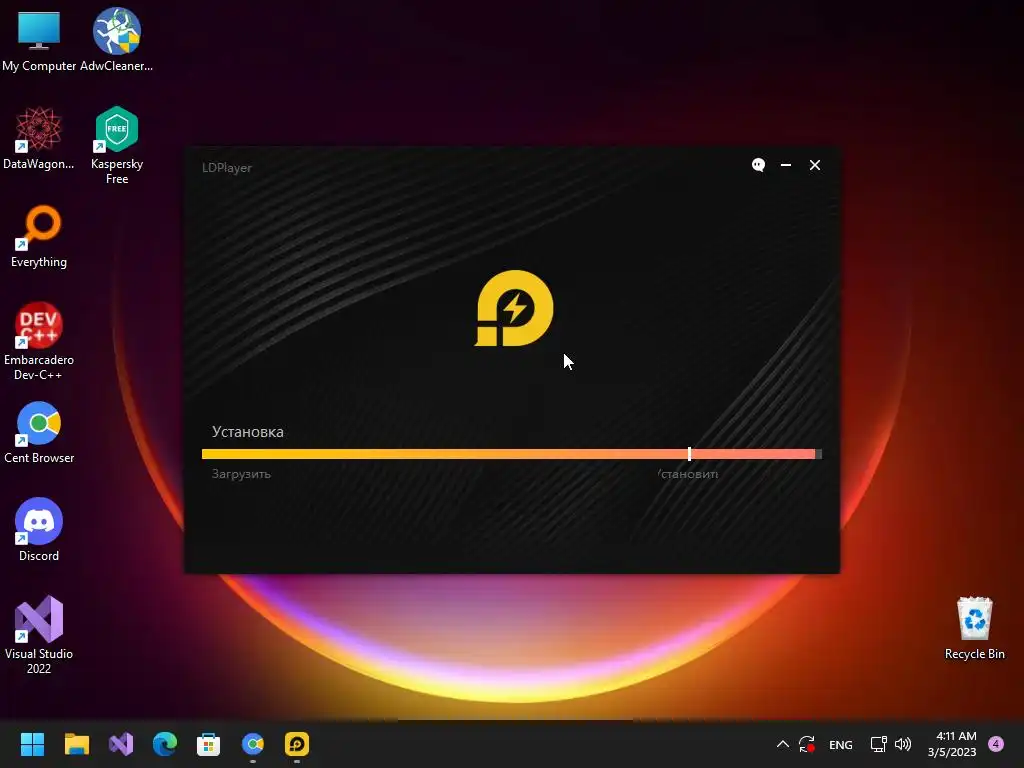Click the installation progress bar

click(x=512, y=454)
